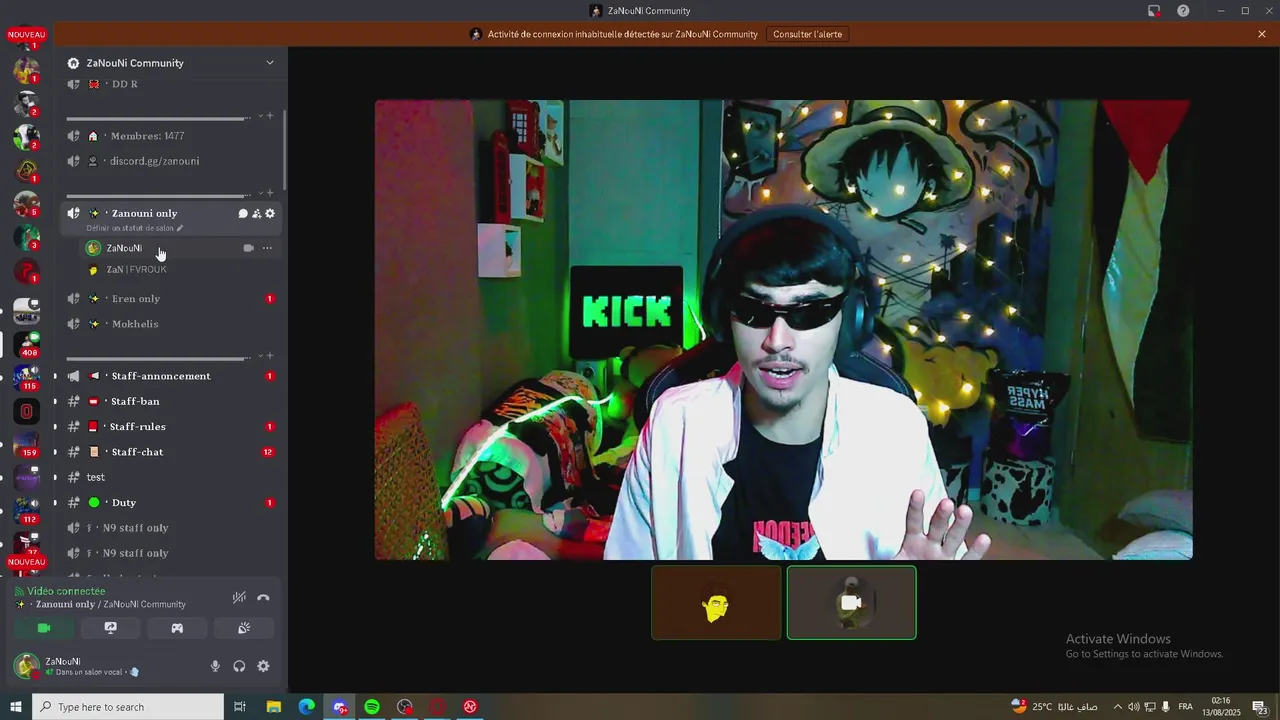Image resolution: width=1280 pixels, height=720 pixels.
Task: Click 'Consulter l'alerte' button
Action: pyautogui.click(x=808, y=34)
